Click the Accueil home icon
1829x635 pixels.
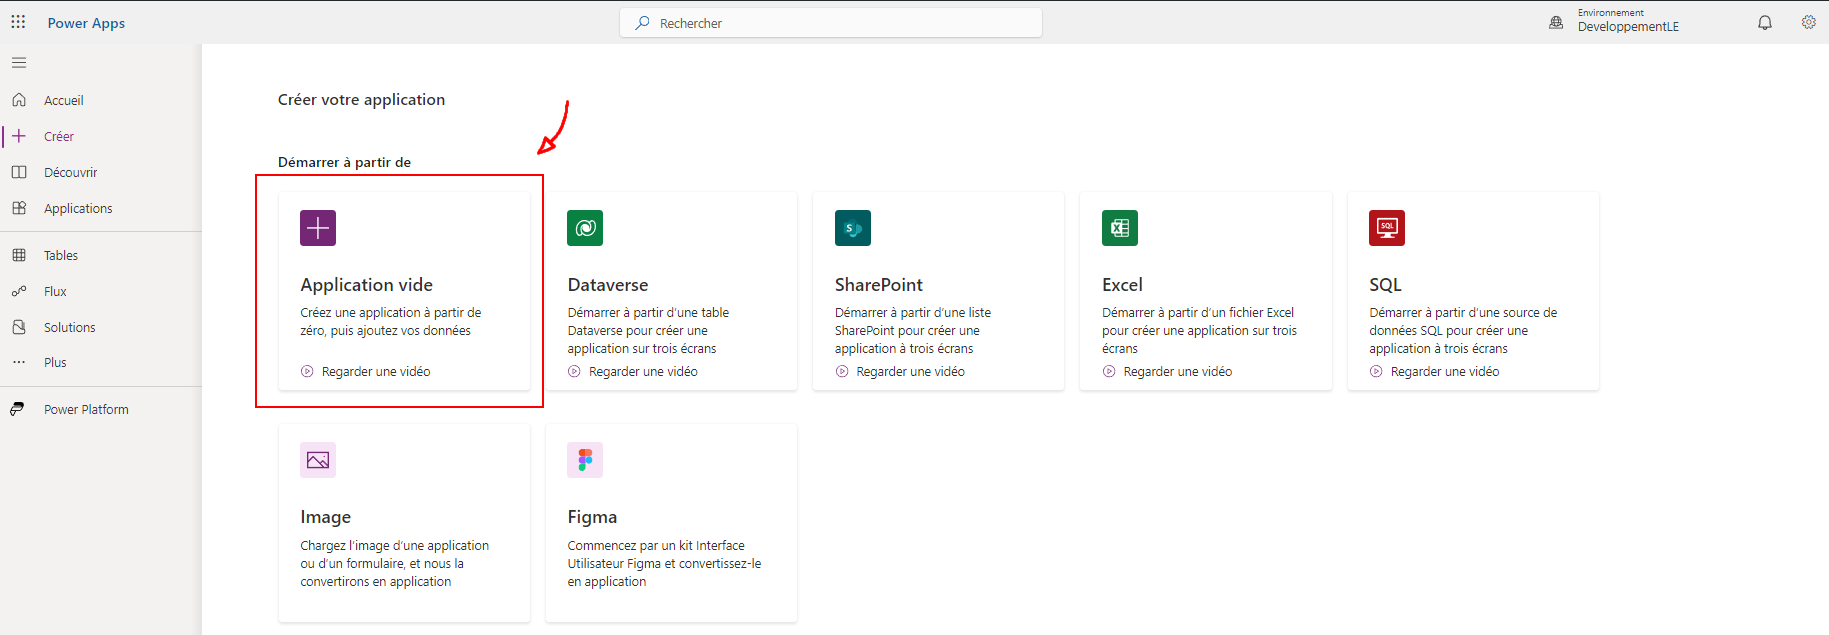tap(19, 100)
